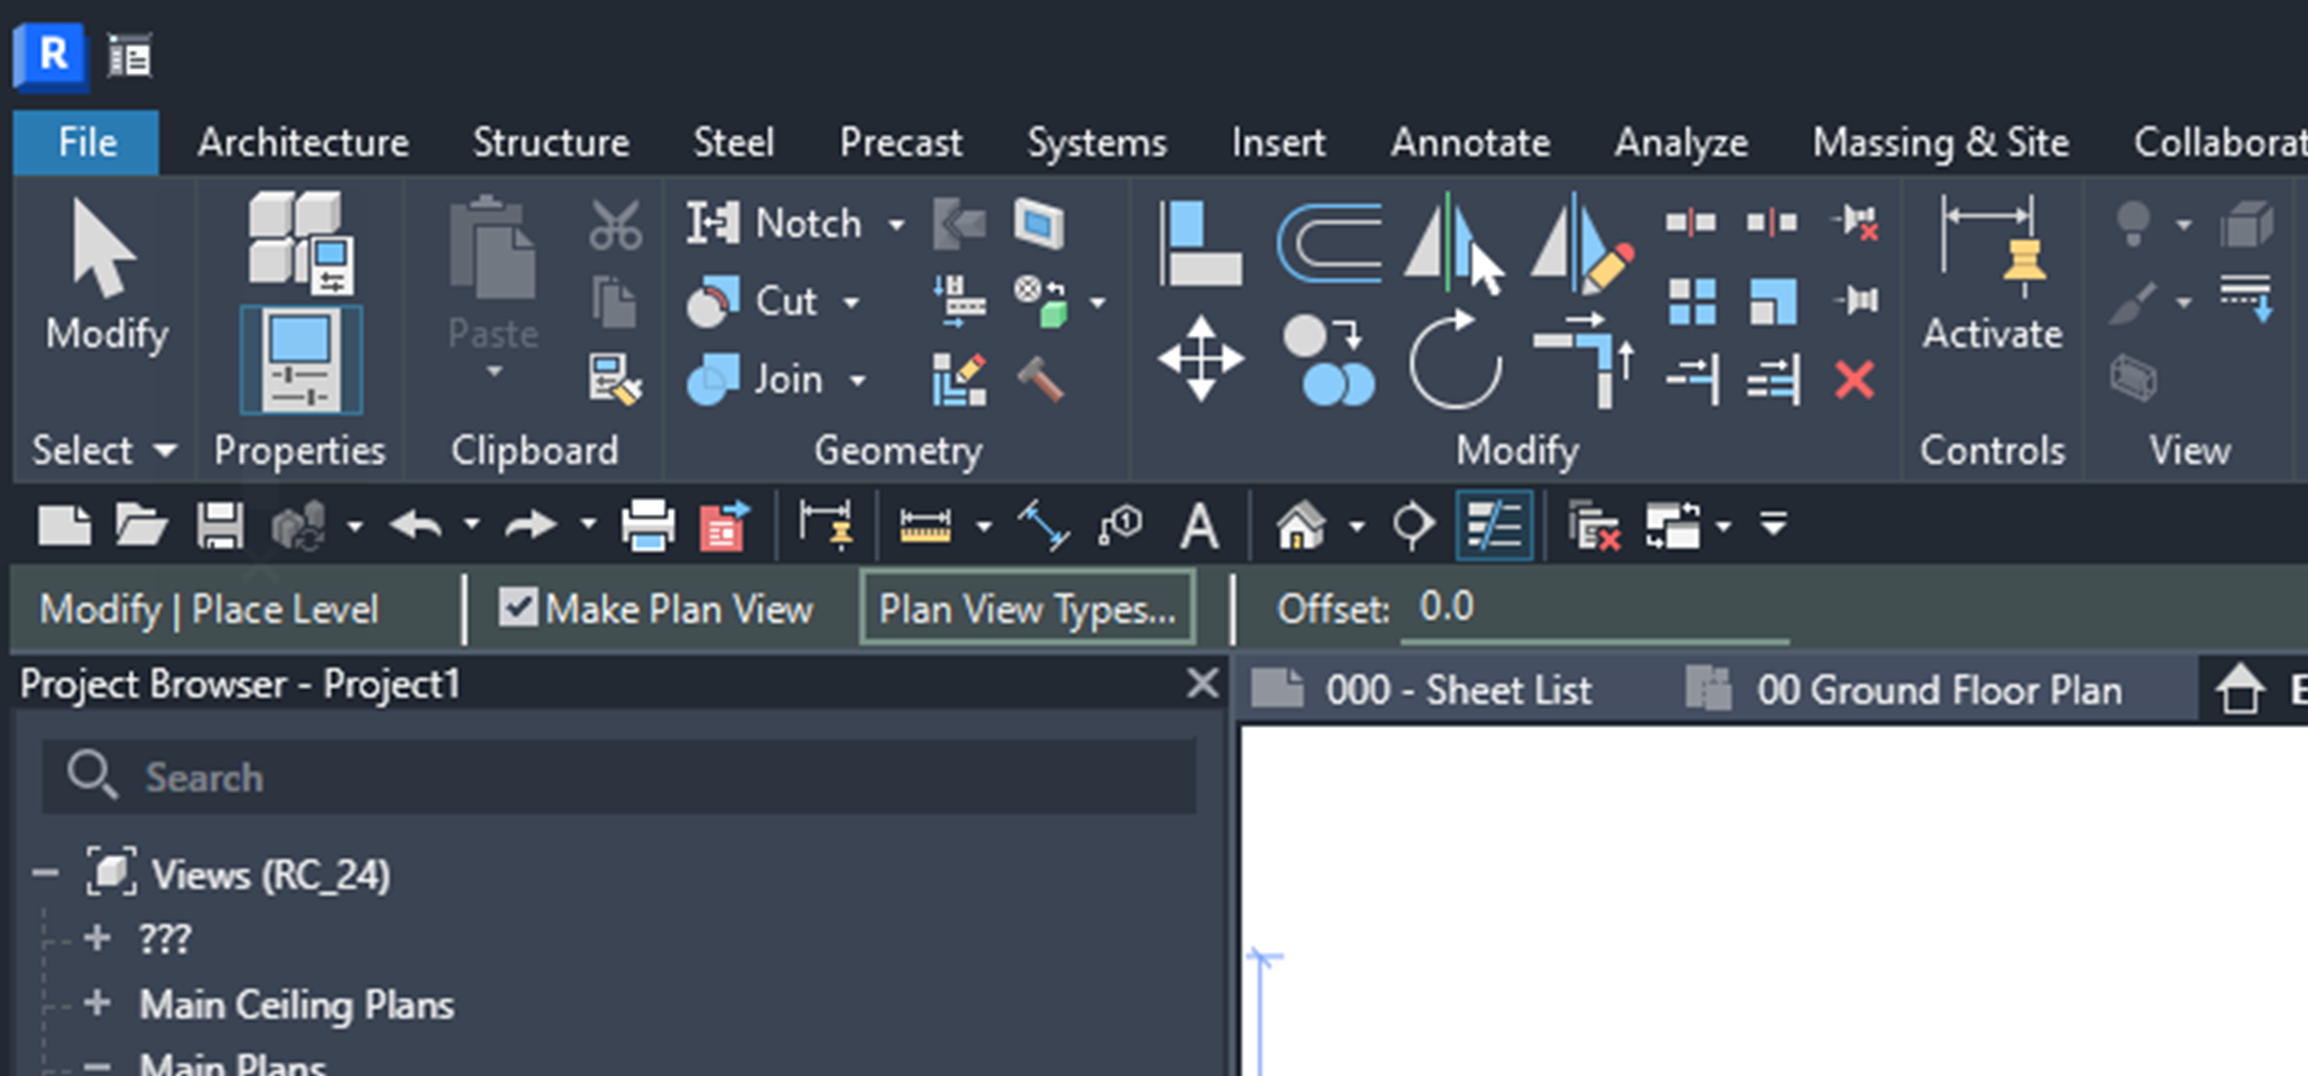Select the Copy tool icon

tap(1328, 361)
